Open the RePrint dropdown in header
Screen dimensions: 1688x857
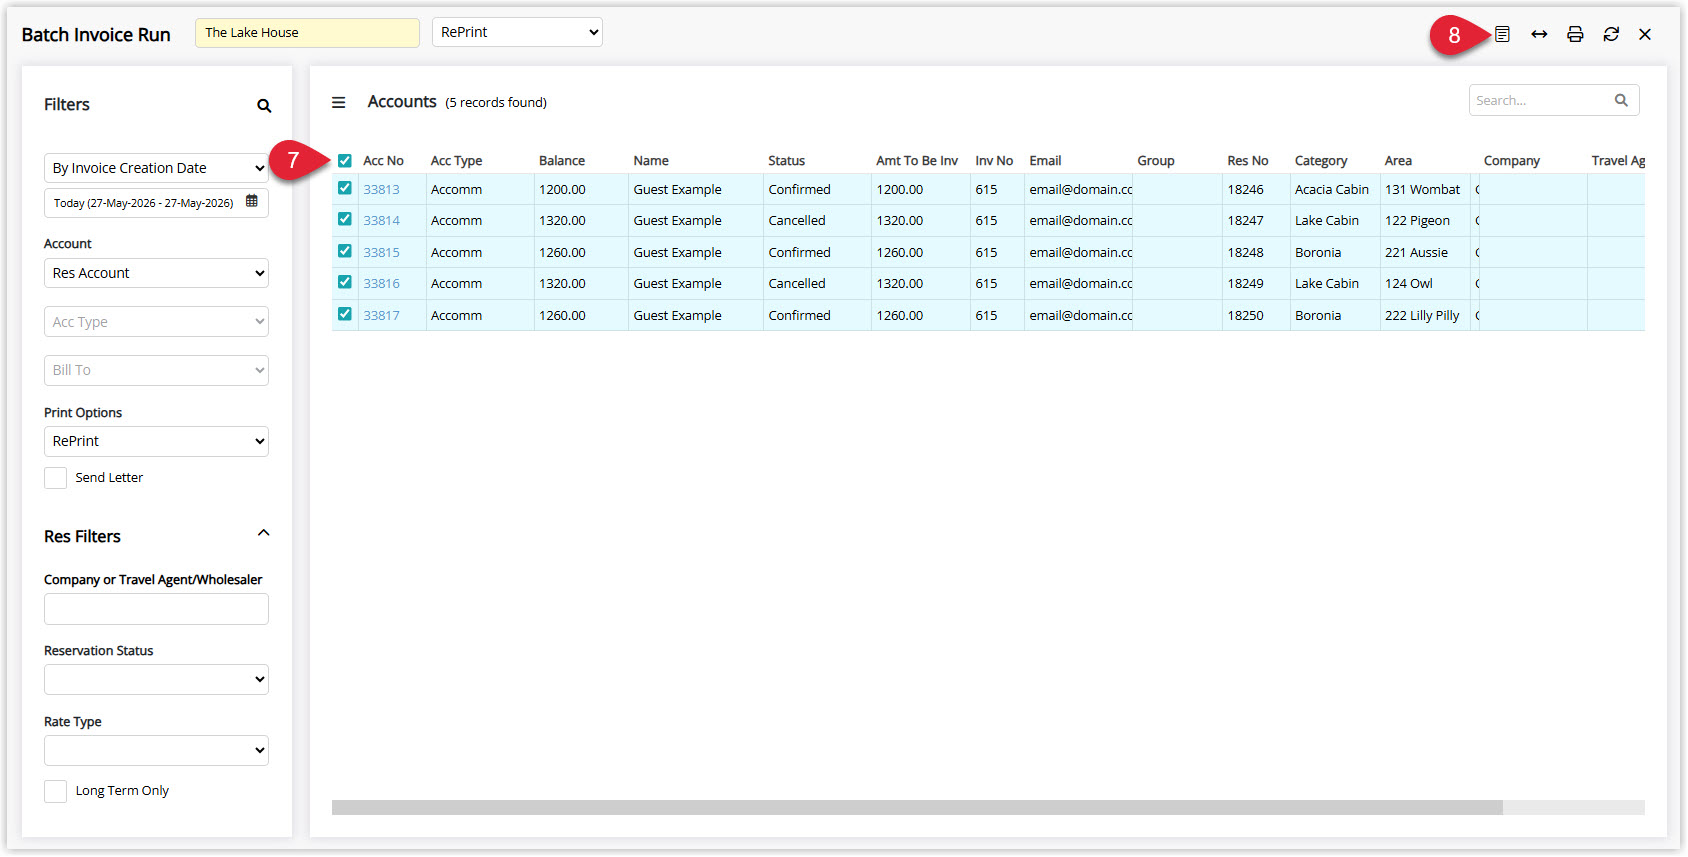tap(517, 32)
